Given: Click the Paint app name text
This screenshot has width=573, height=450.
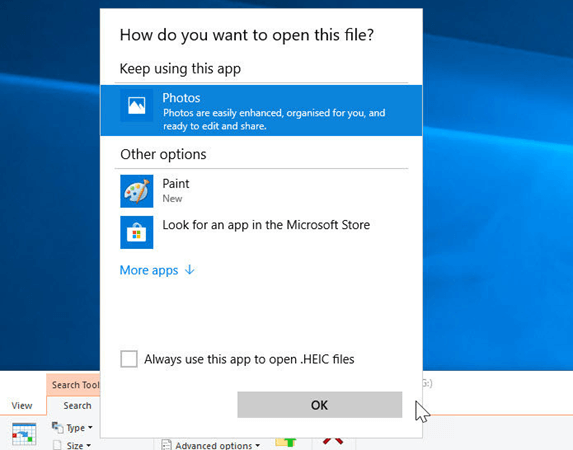Looking at the screenshot, I should (176, 184).
